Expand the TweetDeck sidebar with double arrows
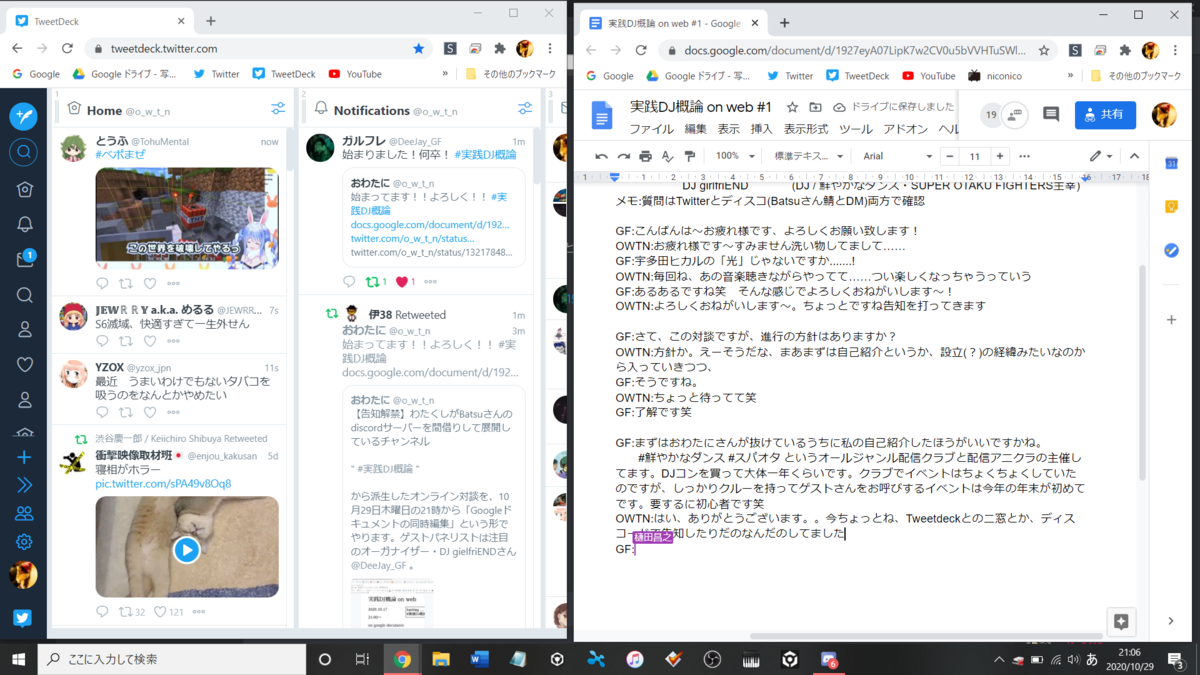The height and width of the screenshot is (675, 1200). (x=24, y=485)
